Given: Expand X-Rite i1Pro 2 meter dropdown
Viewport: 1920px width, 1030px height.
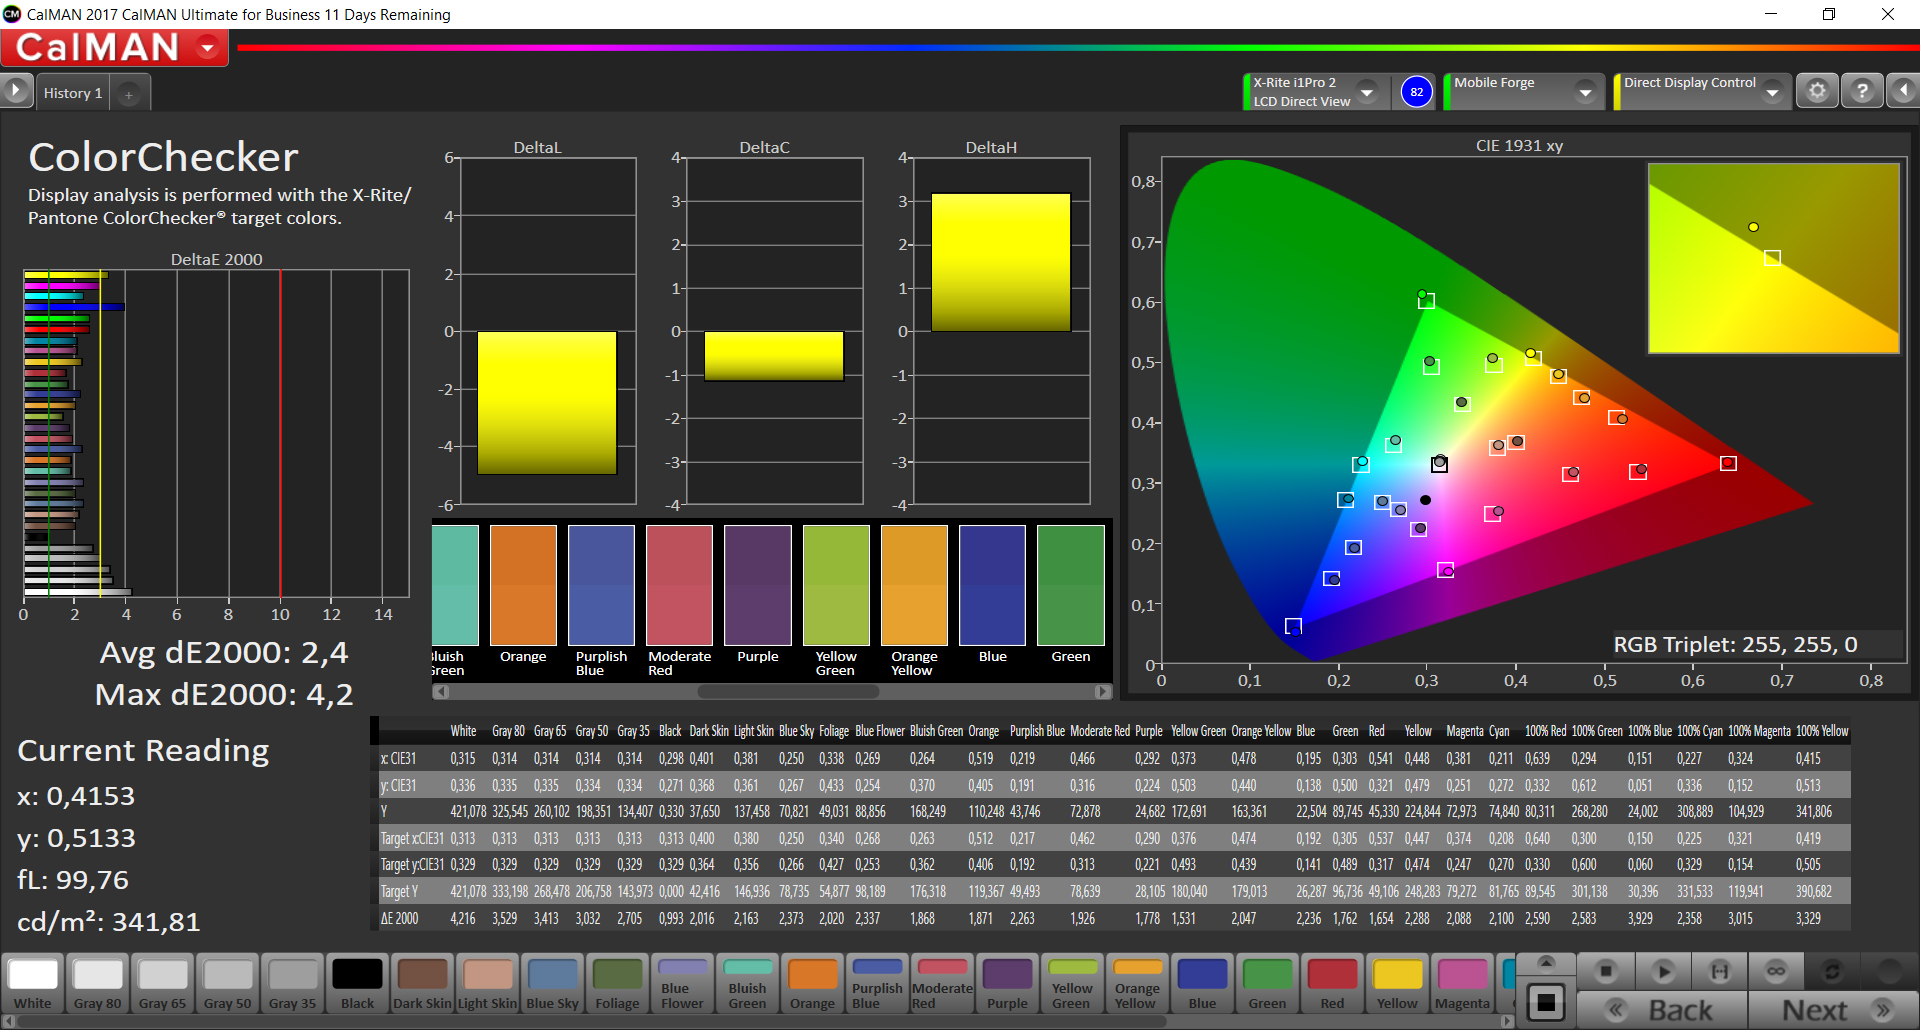Looking at the screenshot, I should [x=1367, y=92].
